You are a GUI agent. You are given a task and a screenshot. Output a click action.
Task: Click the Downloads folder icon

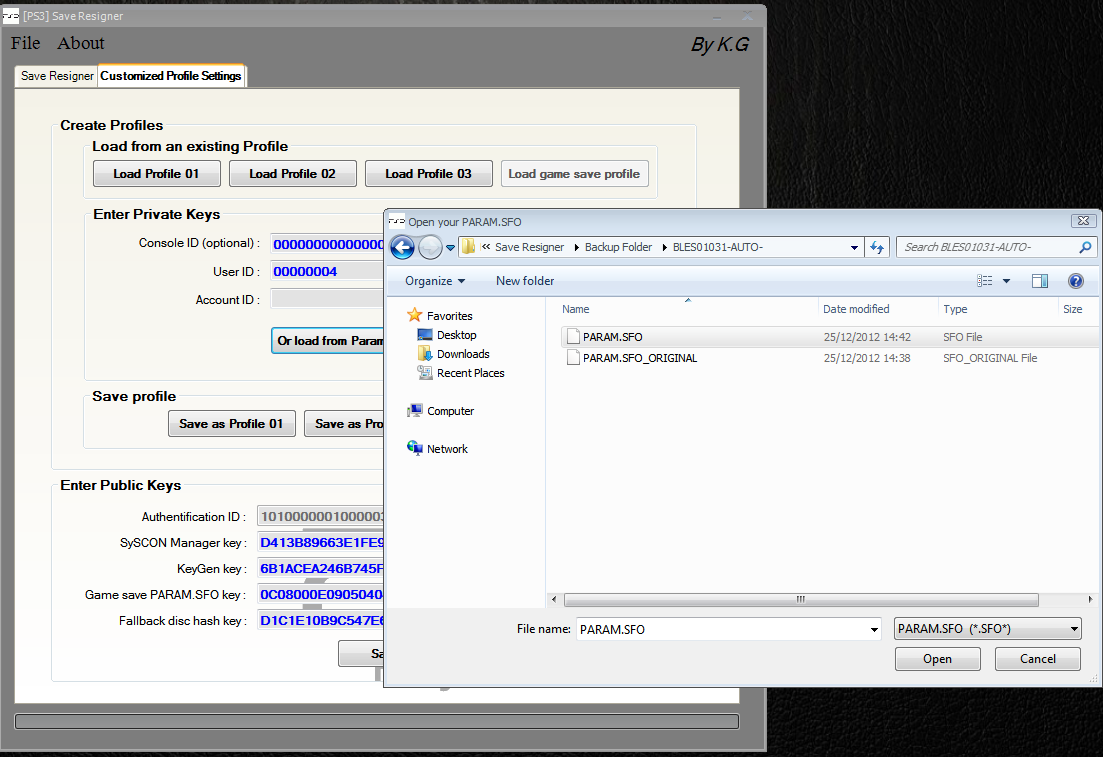(x=425, y=353)
